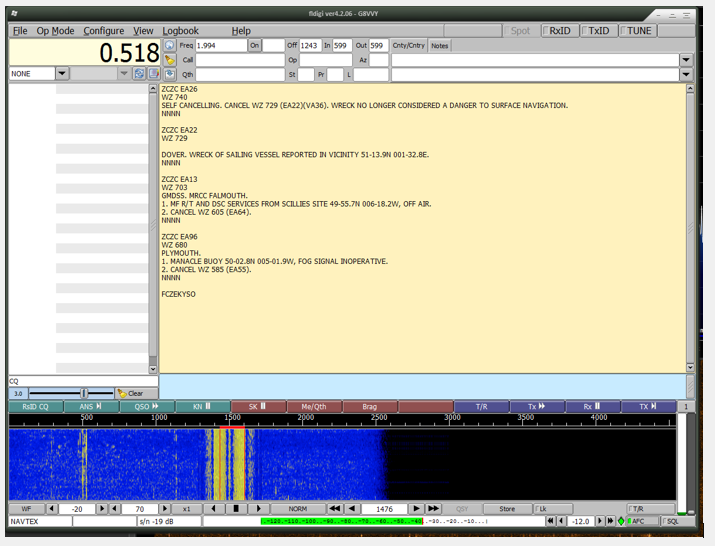Enable the RxID toggle
Image resolution: width=715 pixels, height=546 pixels.
(560, 31)
